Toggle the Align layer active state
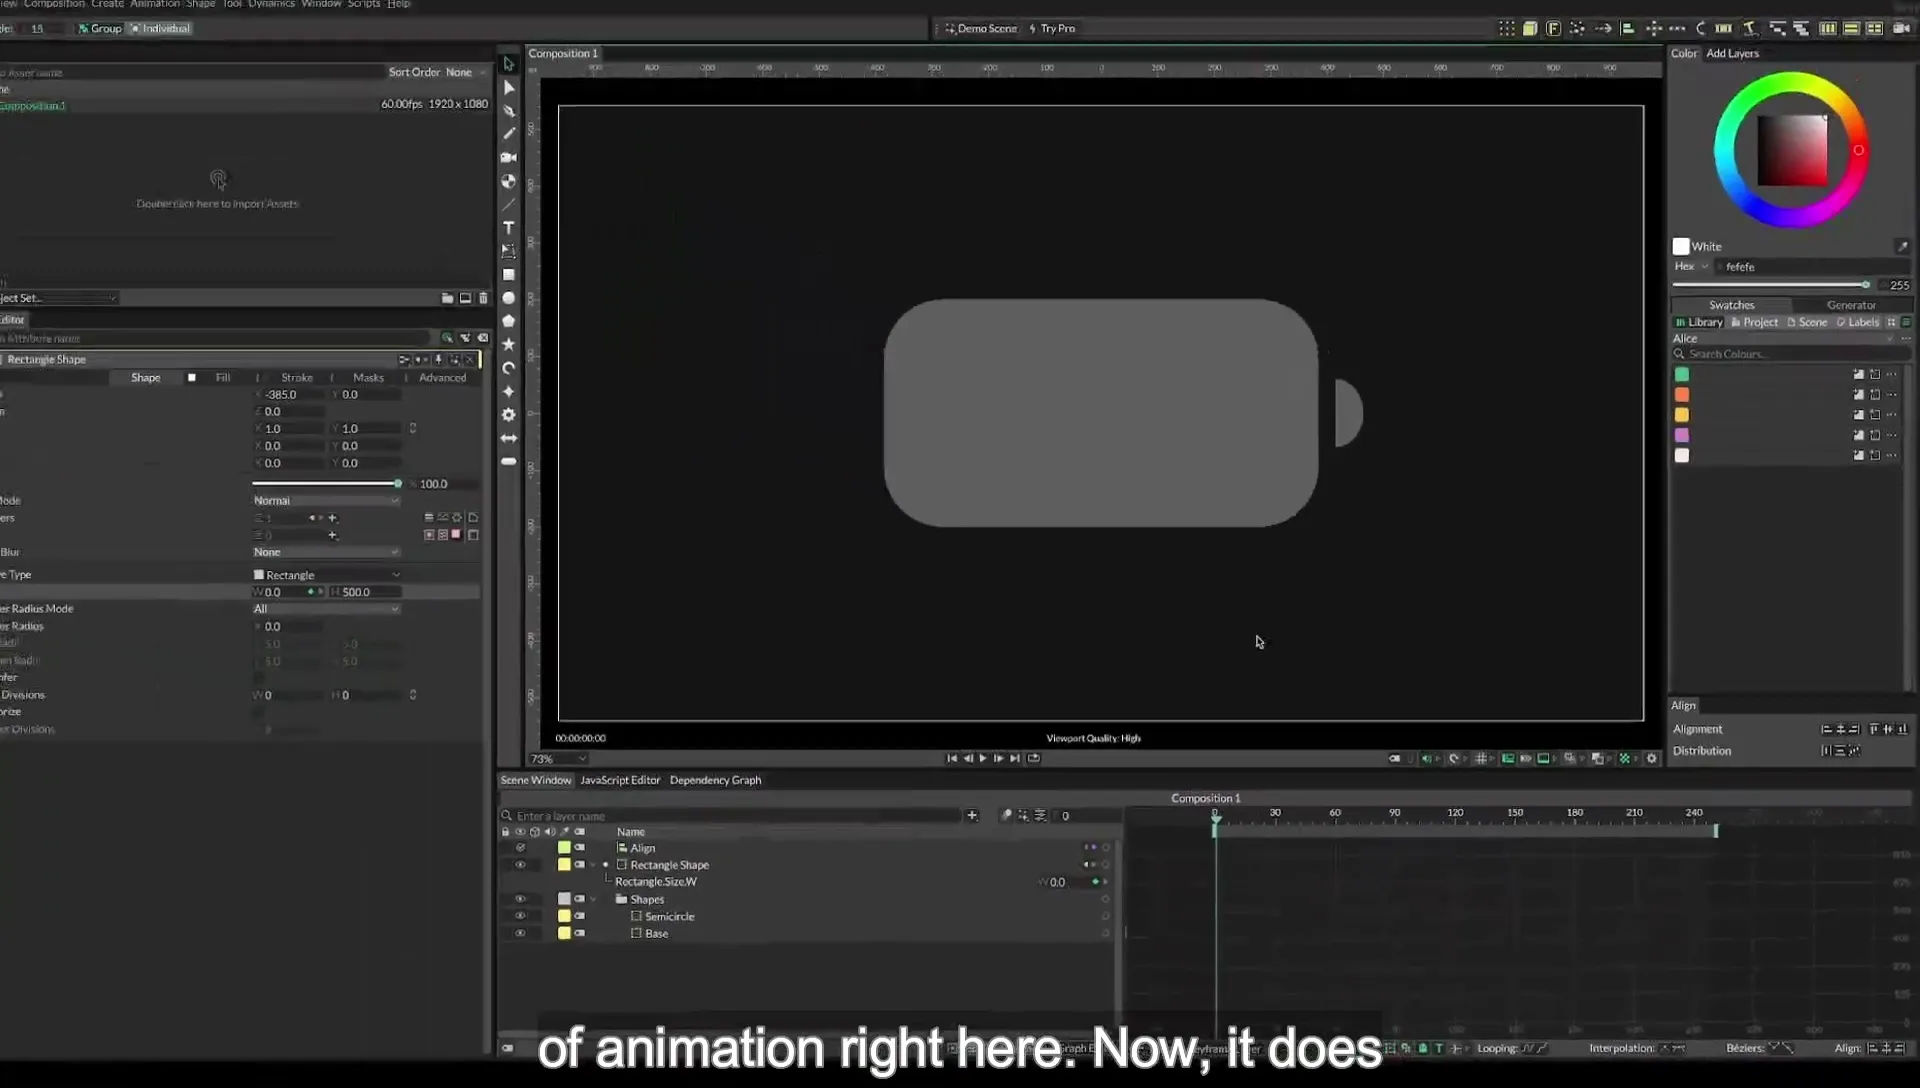Viewport: 1920px width, 1088px height. (520, 848)
